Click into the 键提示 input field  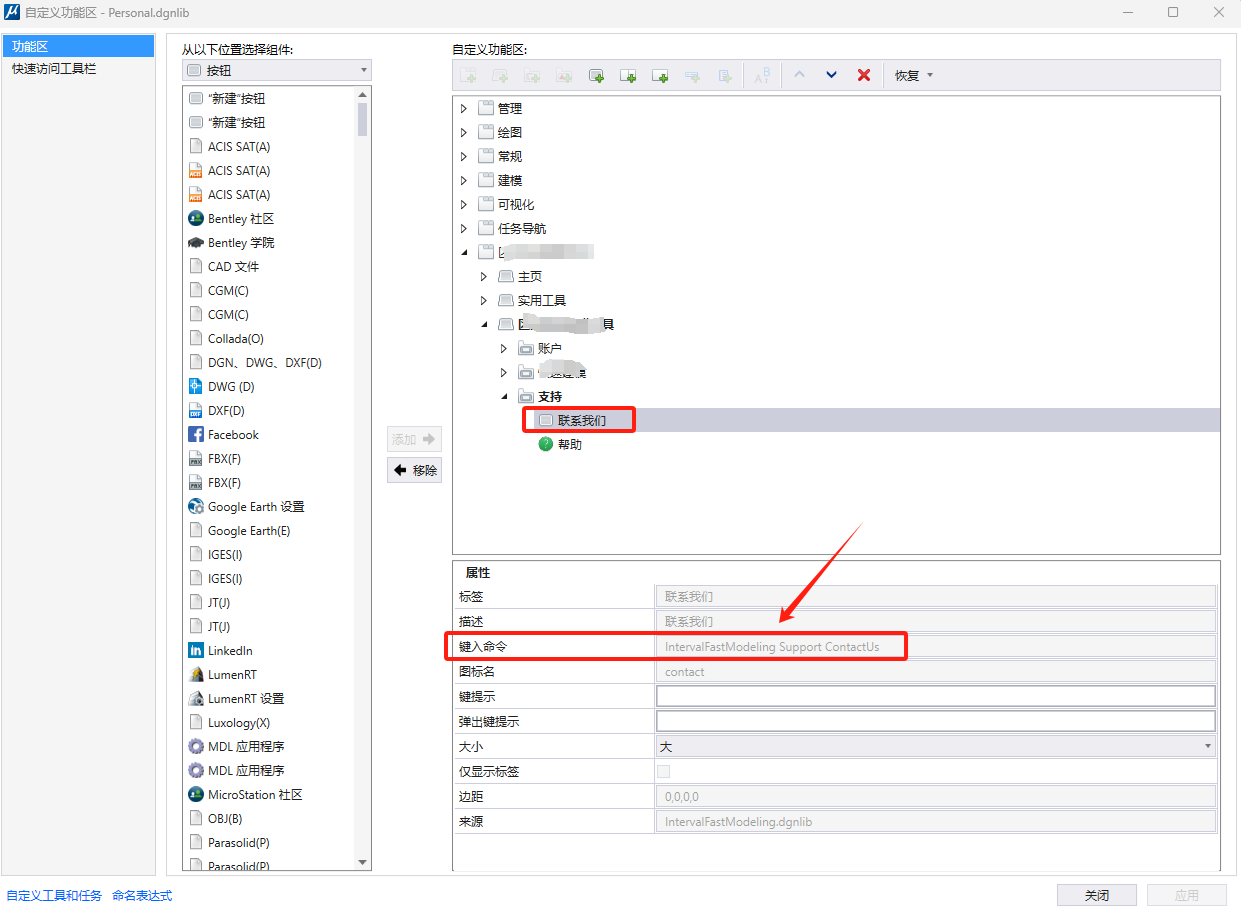935,696
